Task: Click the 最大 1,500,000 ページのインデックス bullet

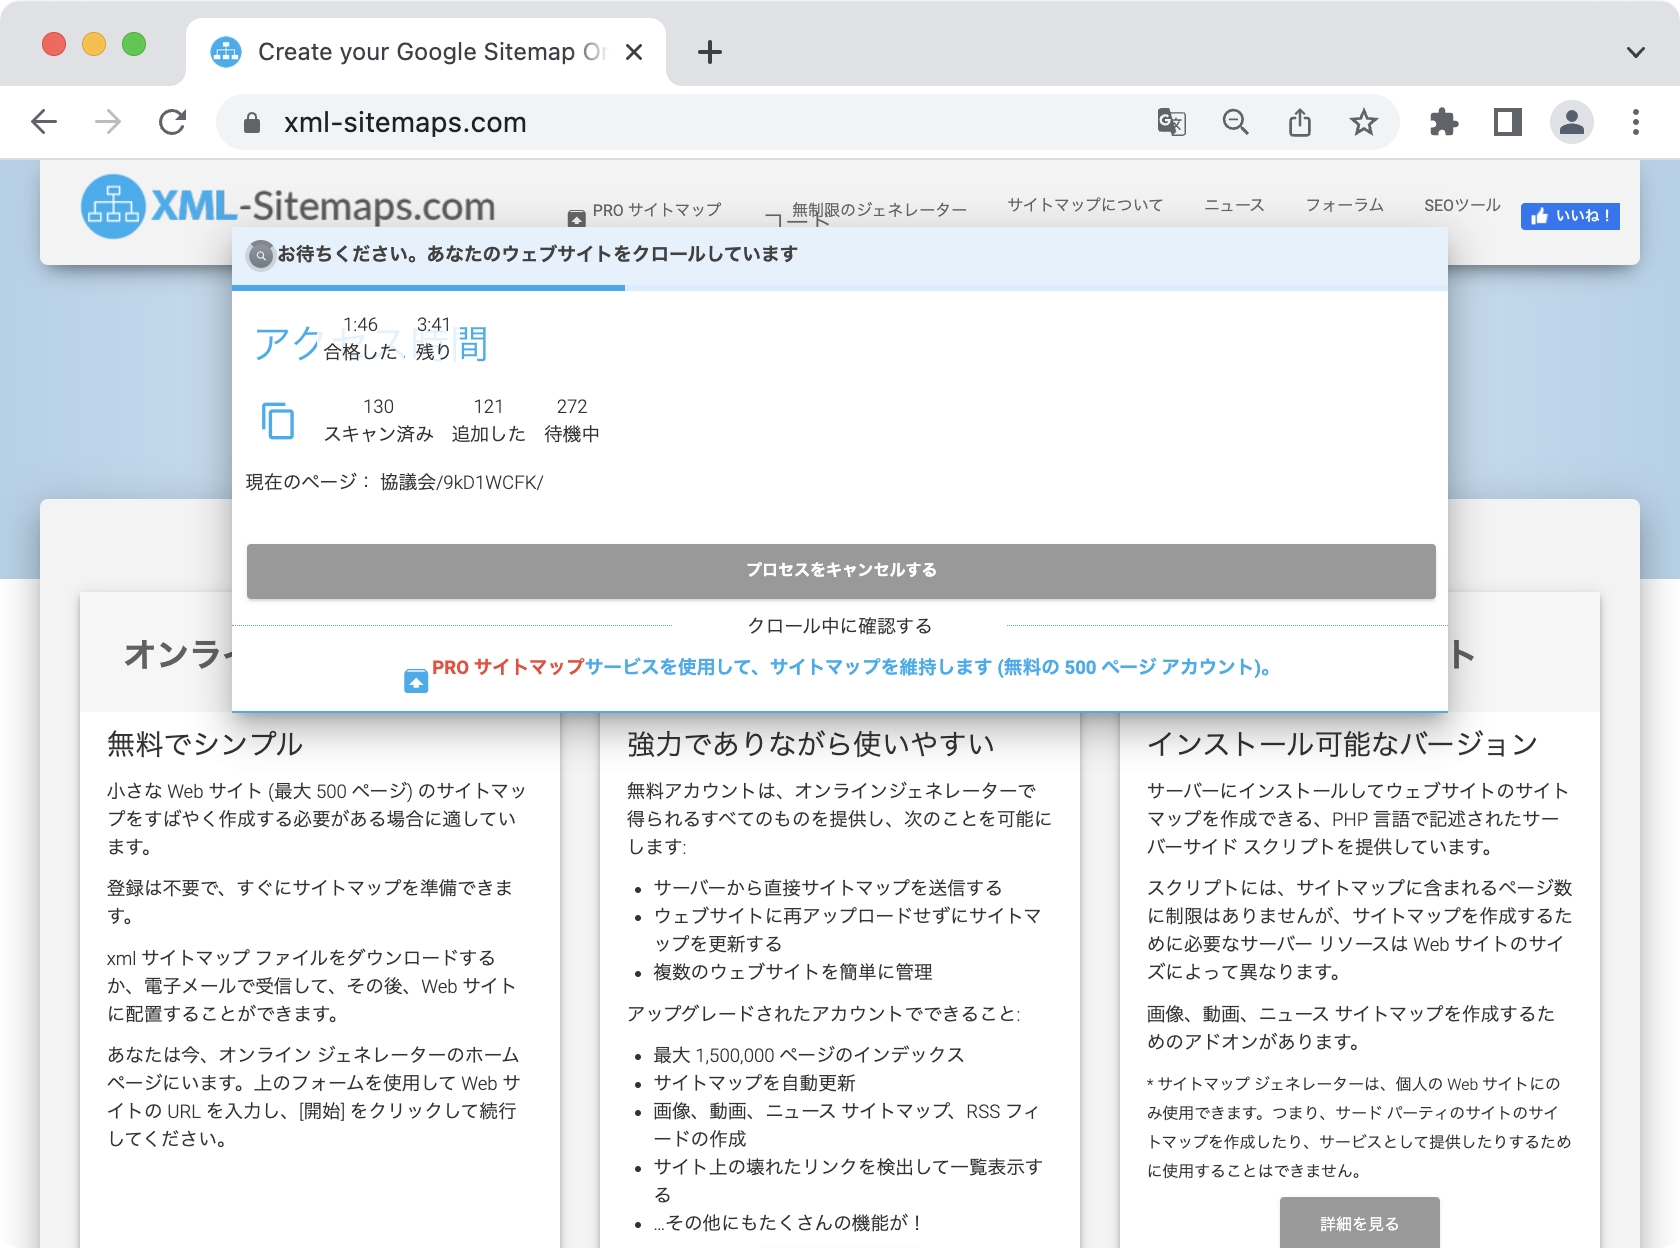Action: click(x=809, y=1055)
